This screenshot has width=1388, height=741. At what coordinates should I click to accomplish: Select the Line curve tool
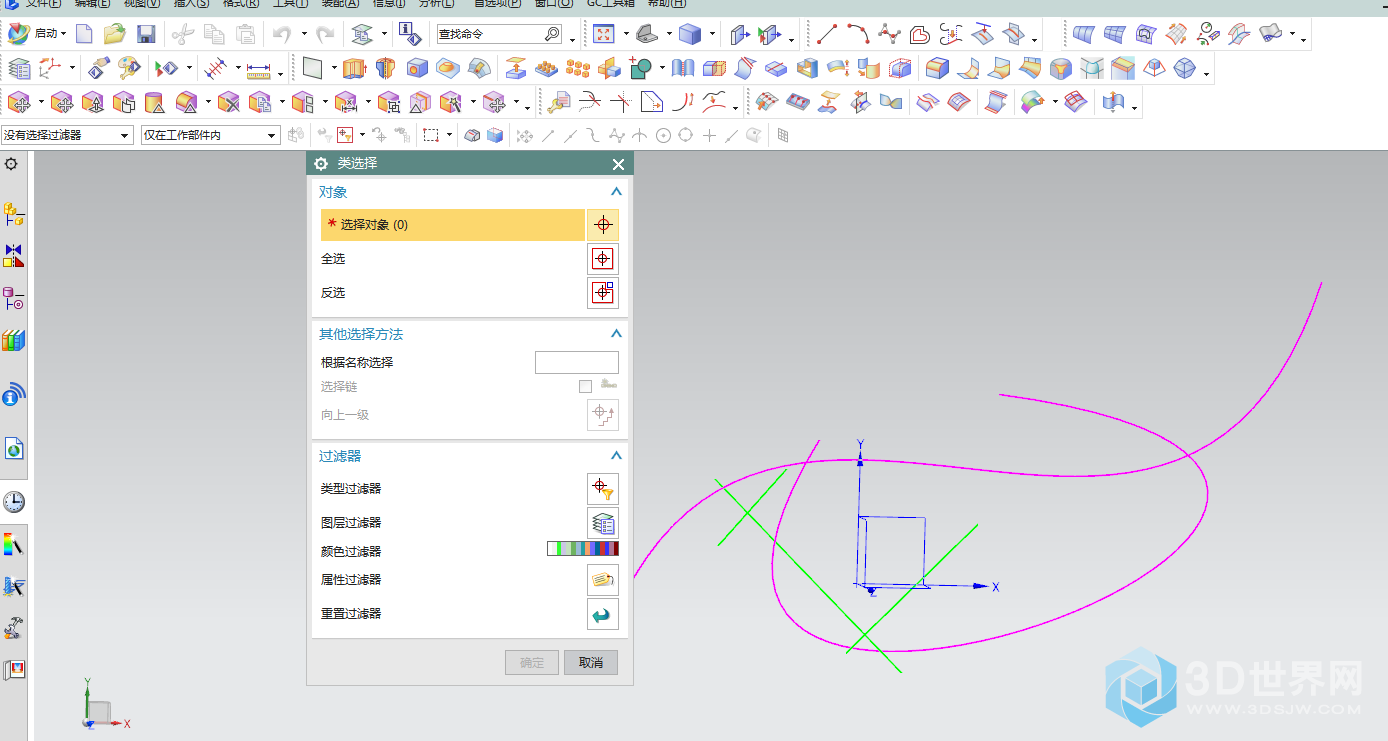click(827, 34)
